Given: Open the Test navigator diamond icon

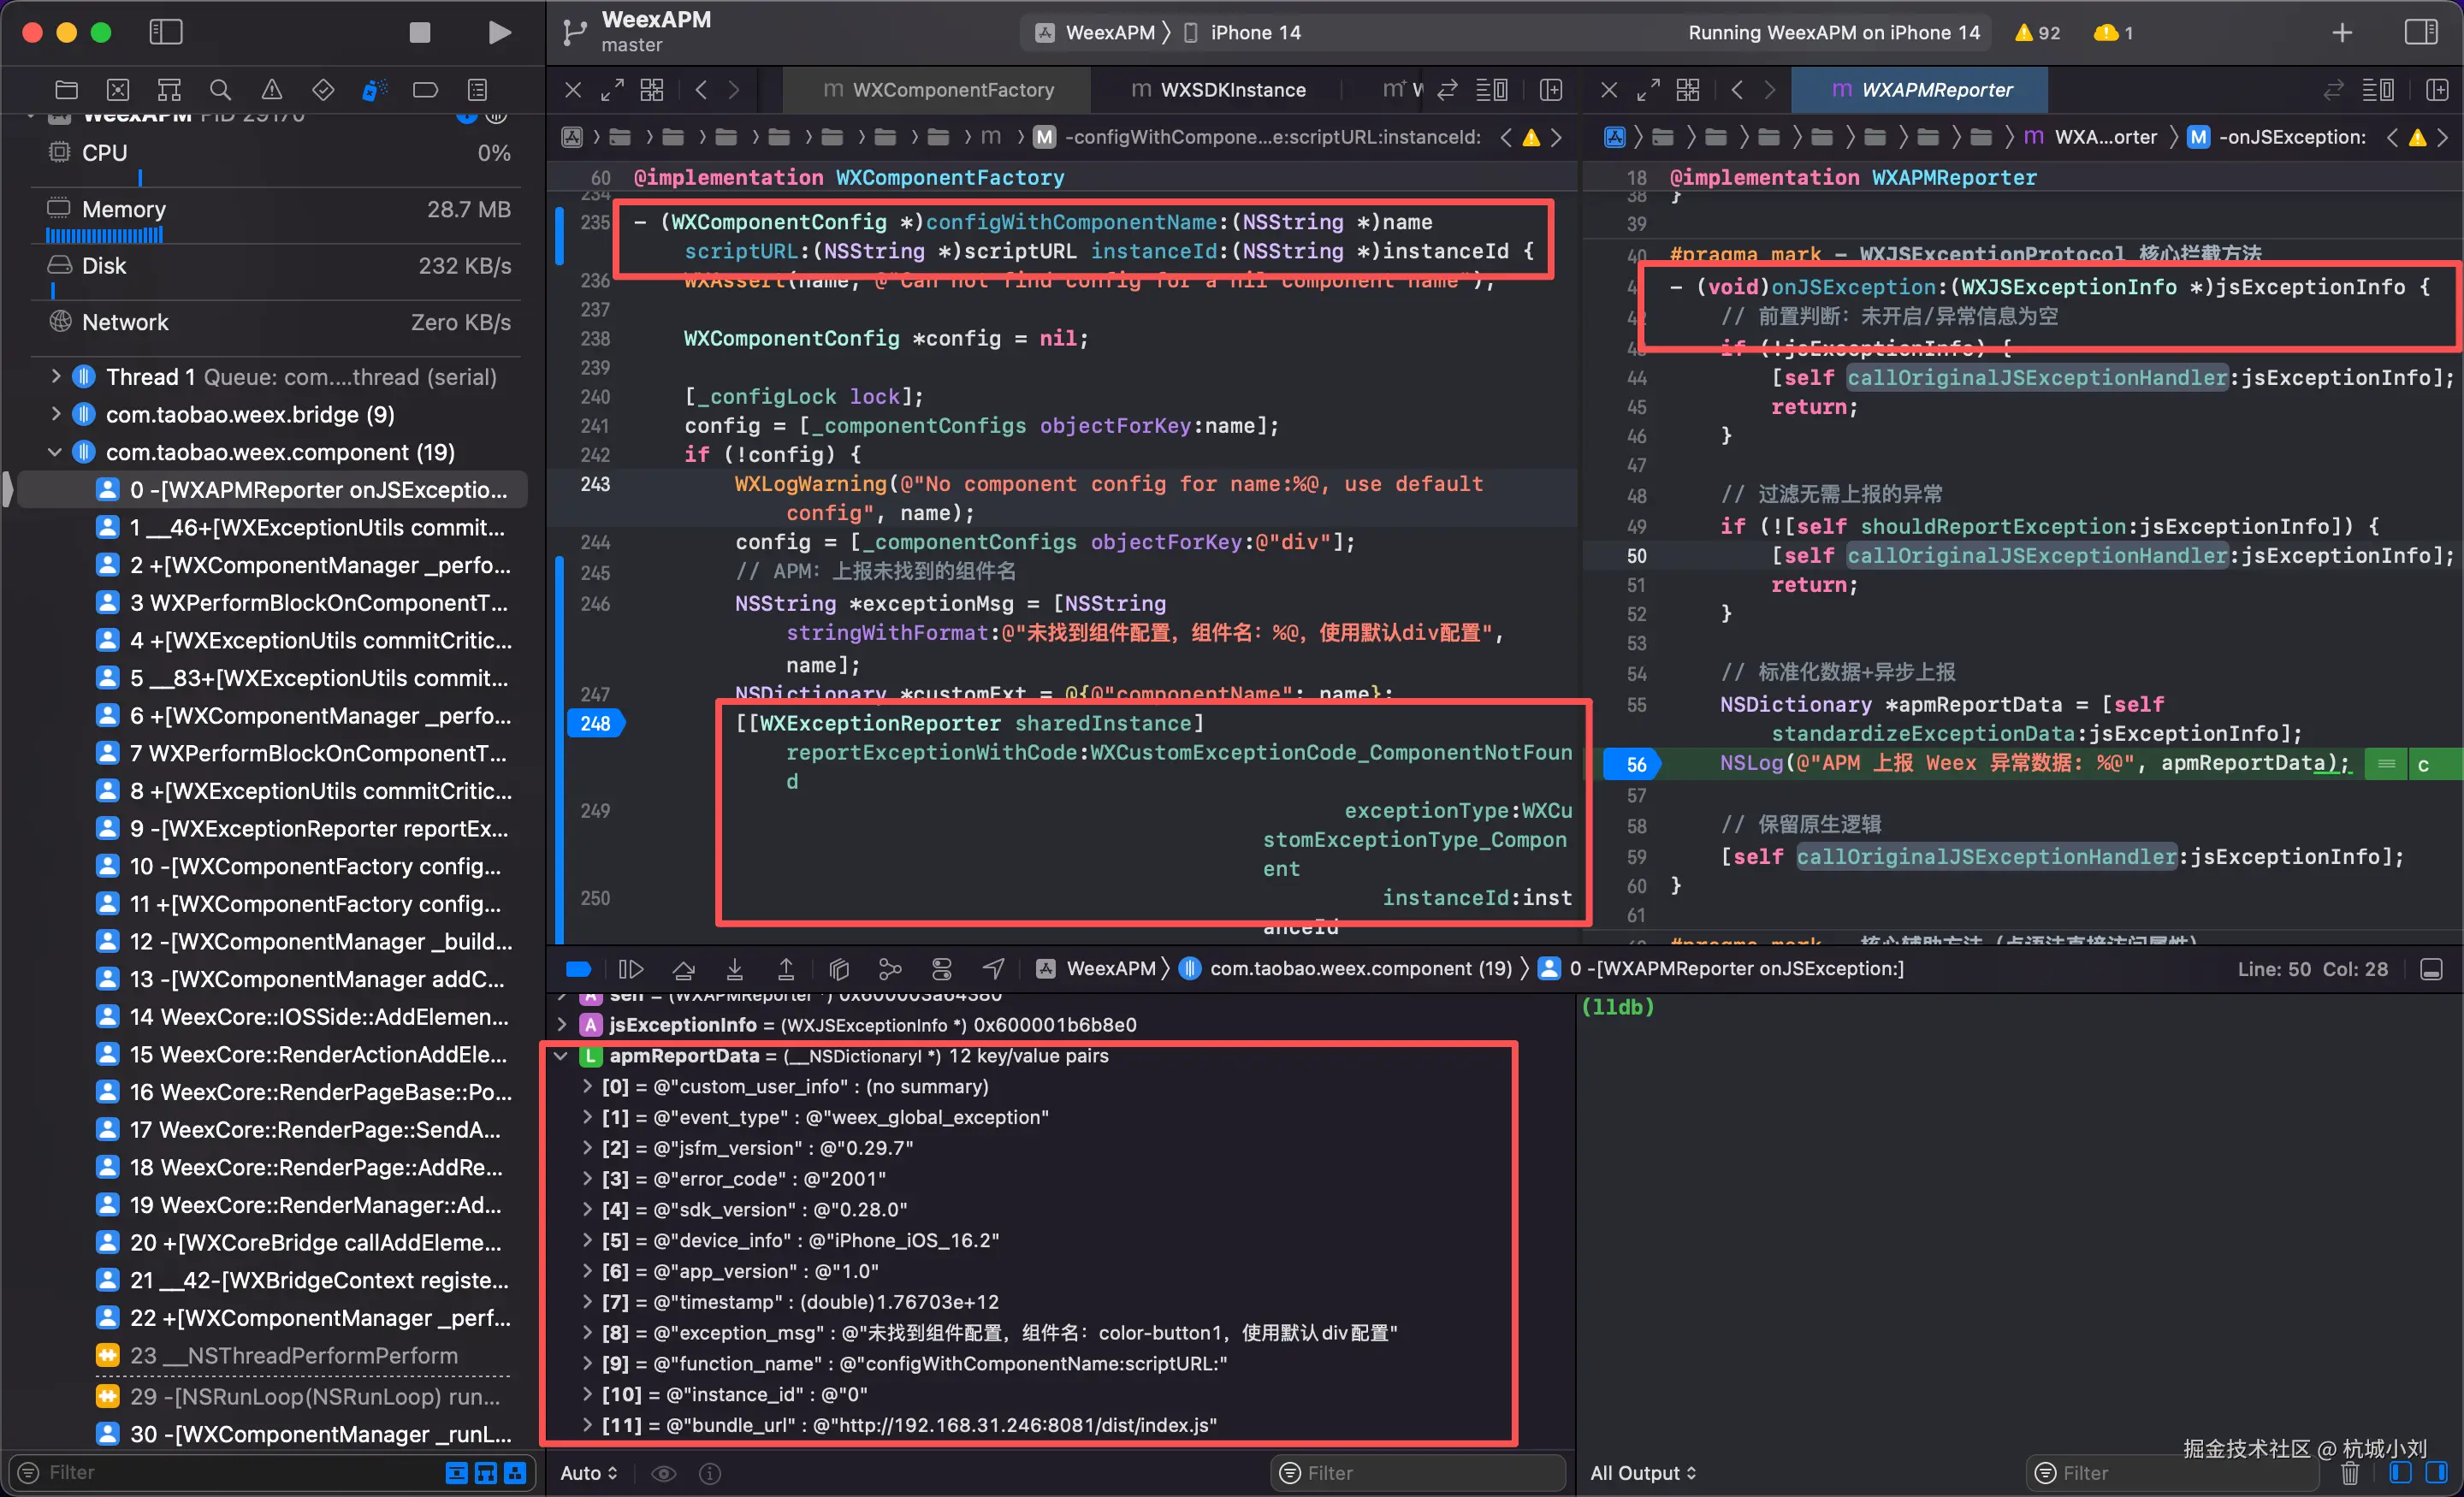Looking at the screenshot, I should click(323, 90).
